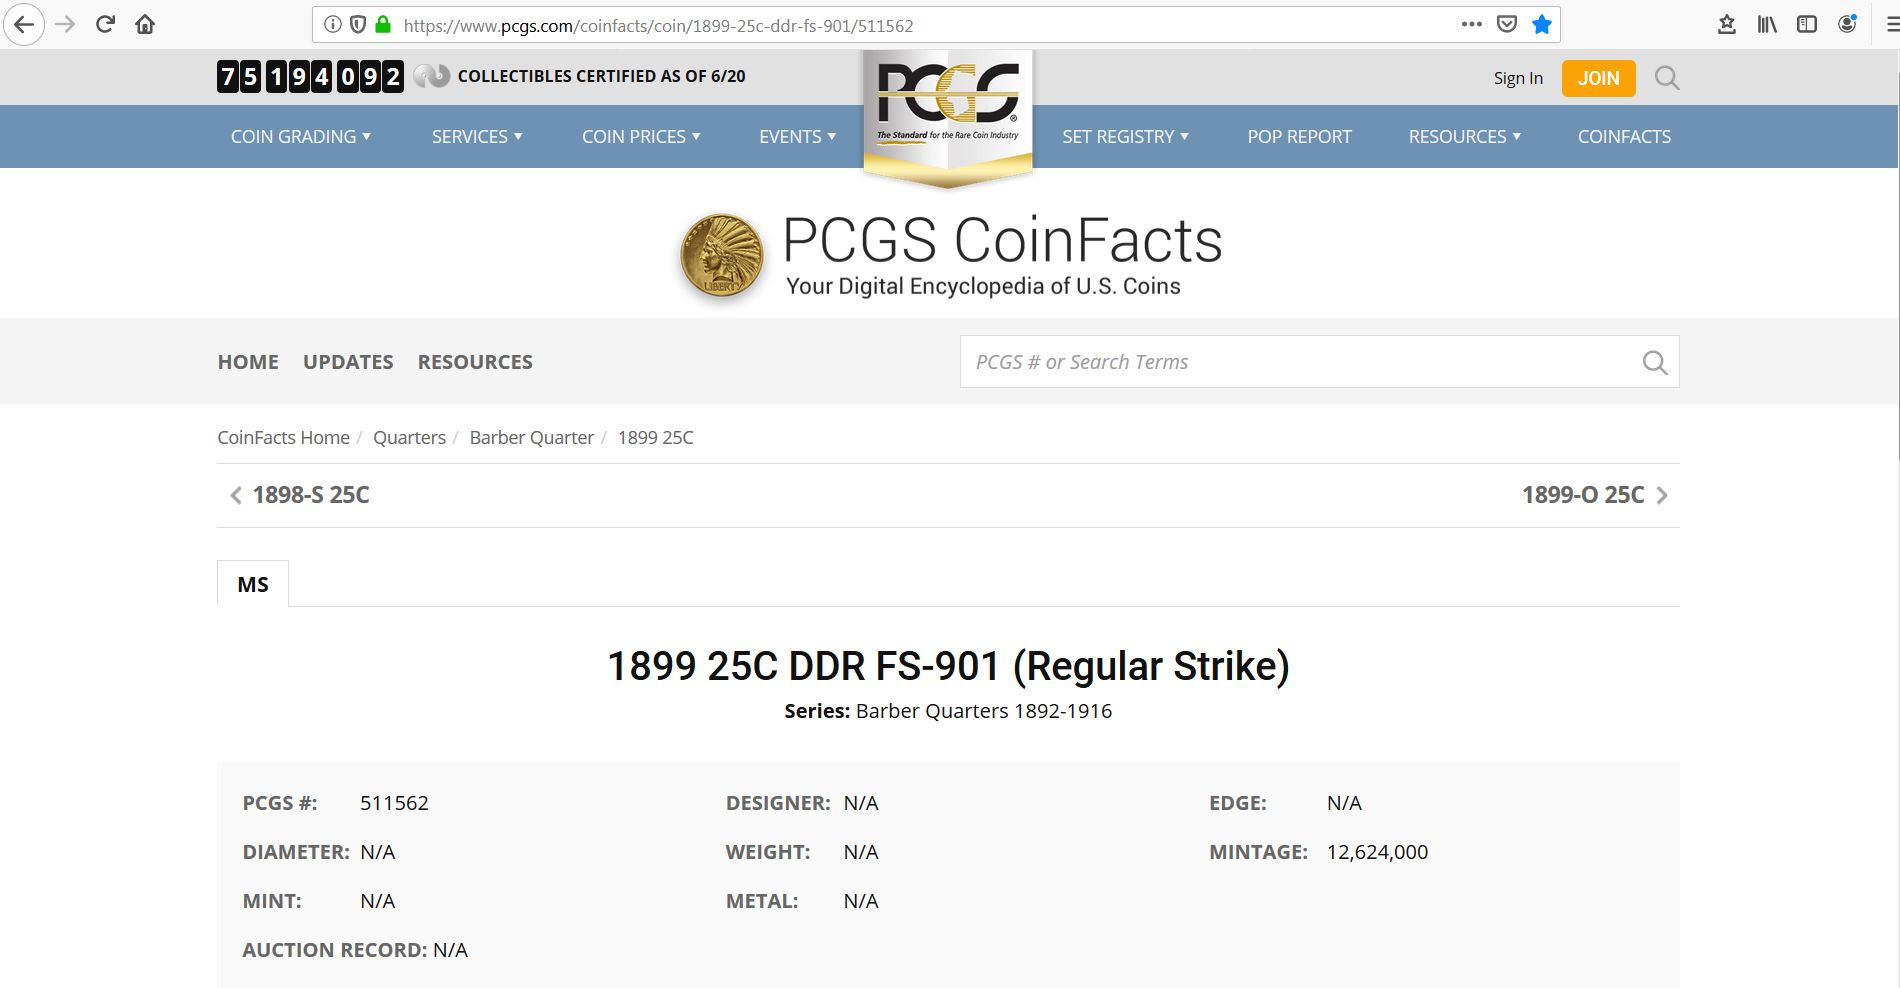1900x988 pixels.
Task: Open CoinFacts from blue nav bar
Action: [x=1624, y=136]
